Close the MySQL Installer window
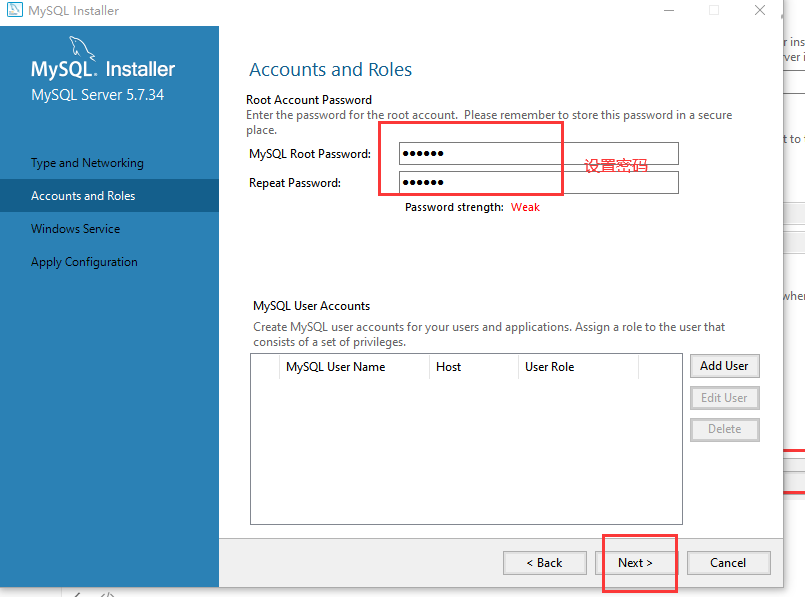 click(760, 10)
